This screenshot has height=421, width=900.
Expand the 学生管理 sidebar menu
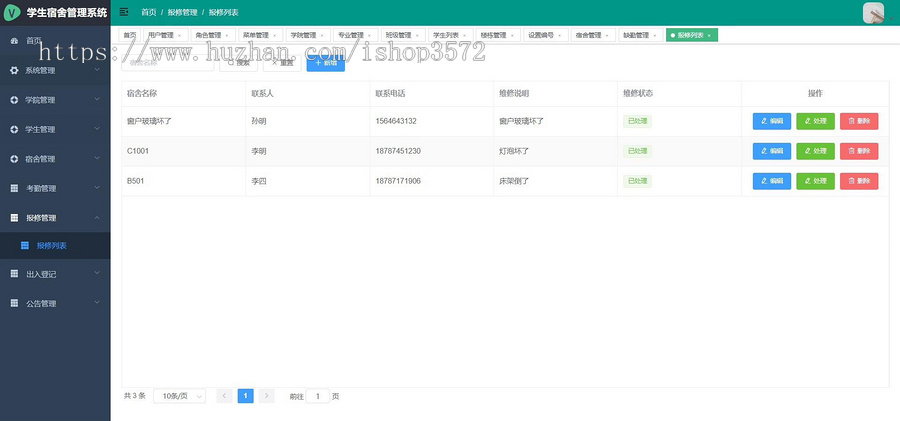point(55,129)
